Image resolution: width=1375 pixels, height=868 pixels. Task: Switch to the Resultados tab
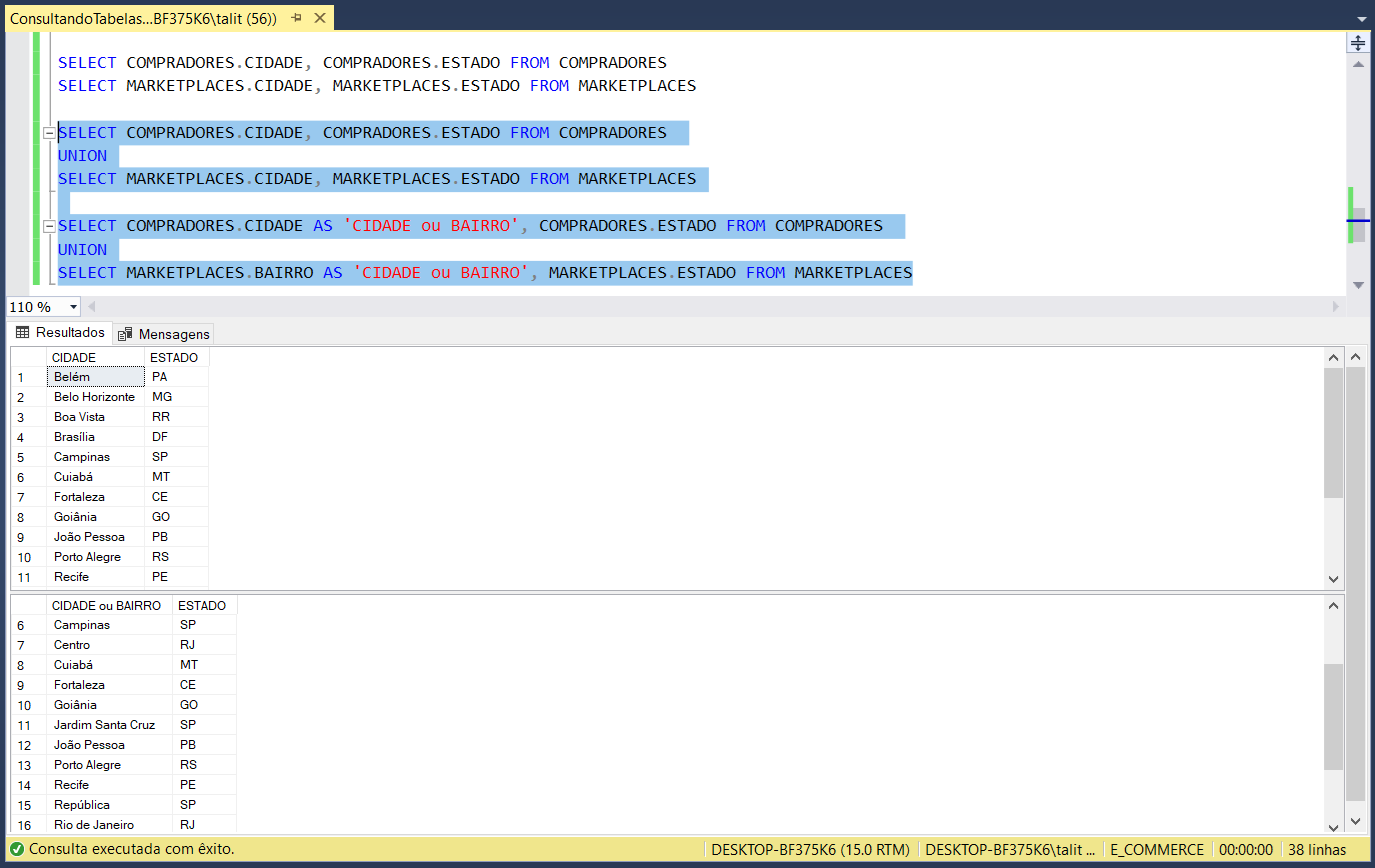coord(60,333)
